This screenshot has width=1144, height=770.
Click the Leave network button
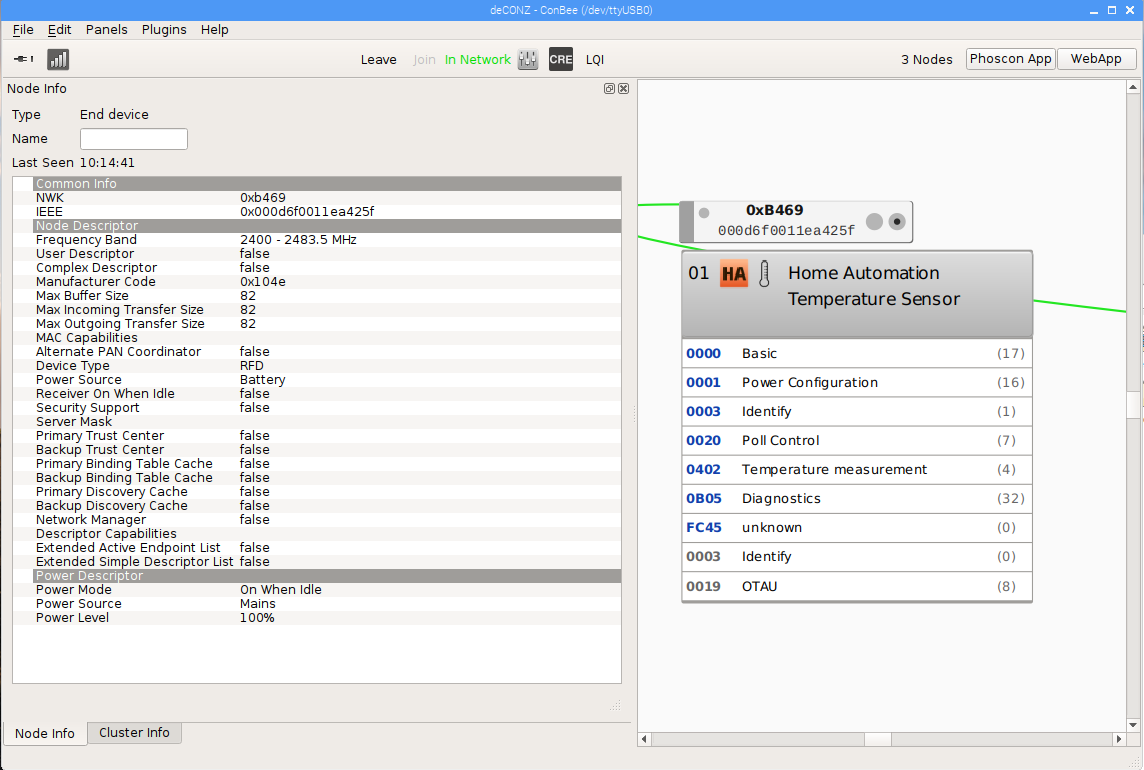click(x=379, y=60)
